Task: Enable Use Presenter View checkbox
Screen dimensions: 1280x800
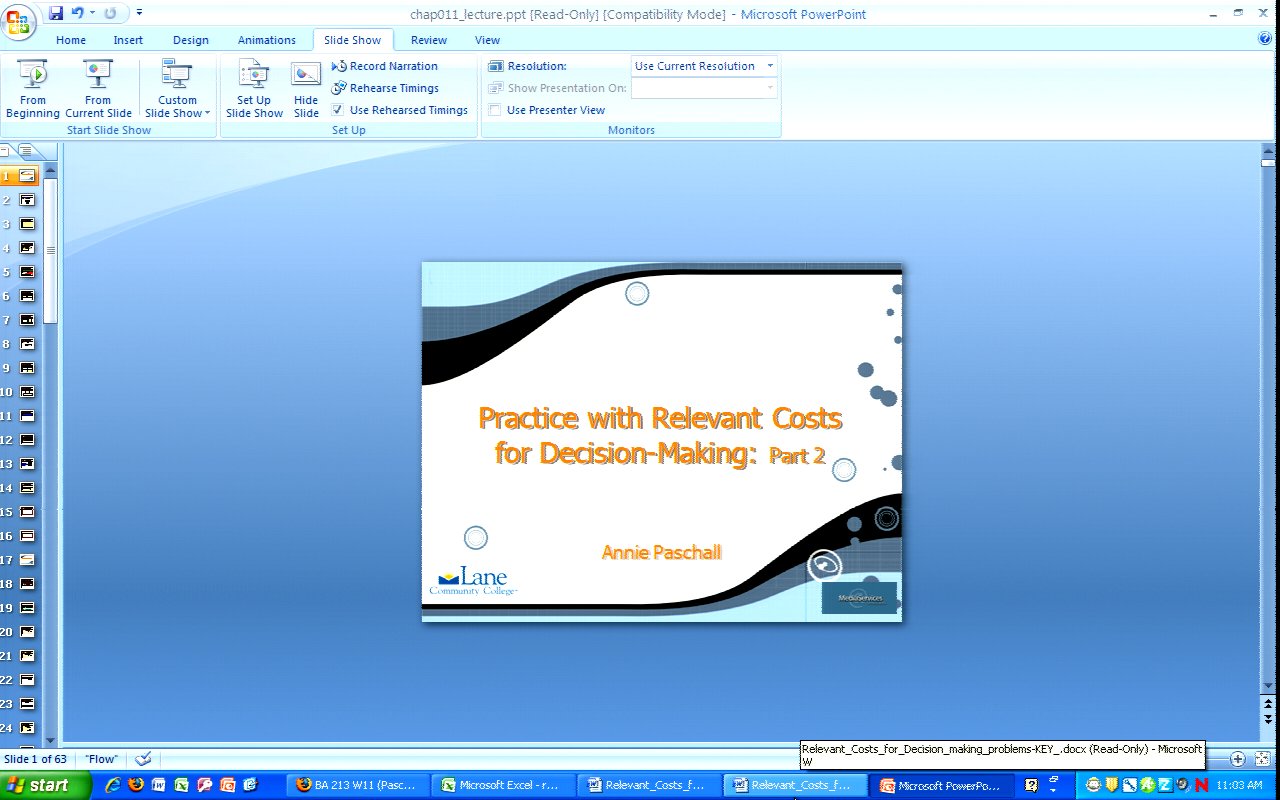Action: coord(495,110)
